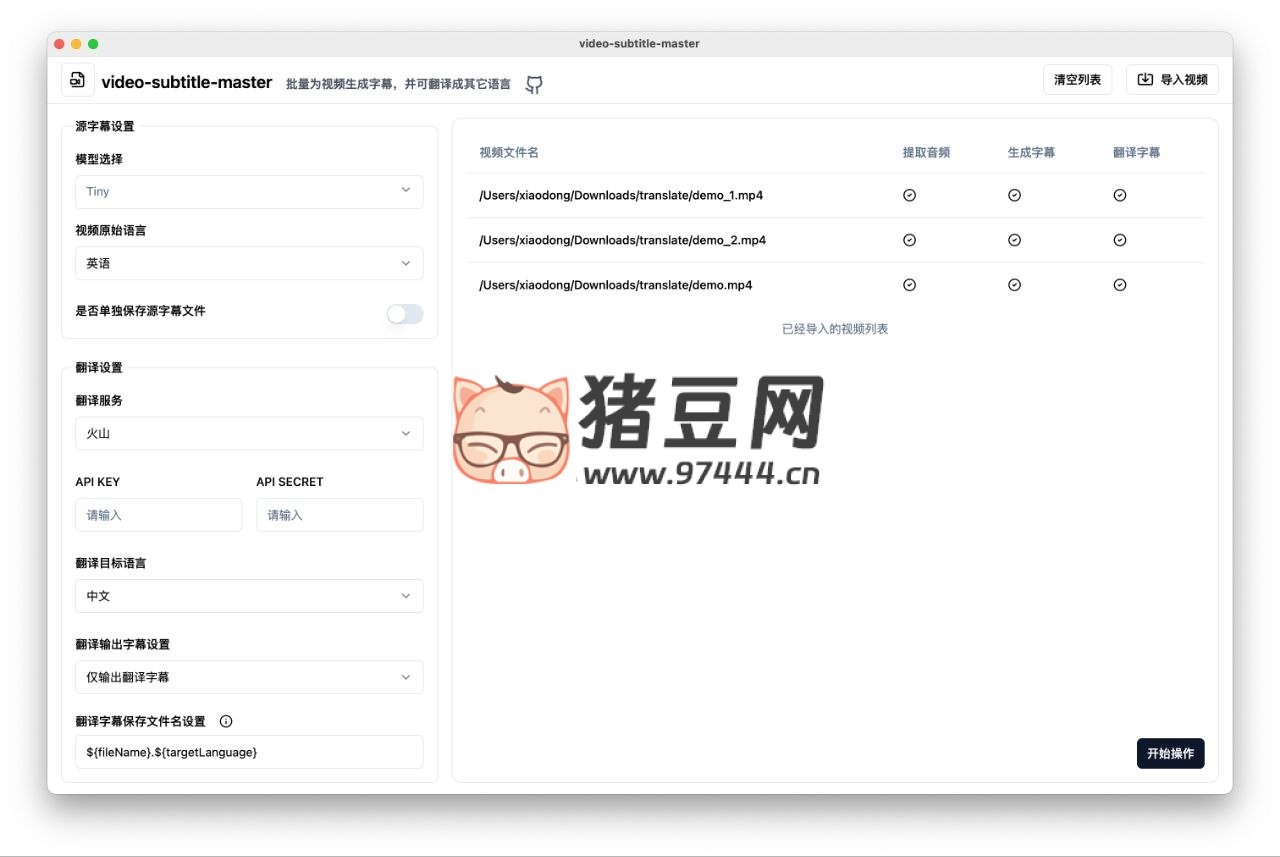This screenshot has width=1280, height=857.
Task: Open the GitHub repository icon link
Action: coord(534,85)
